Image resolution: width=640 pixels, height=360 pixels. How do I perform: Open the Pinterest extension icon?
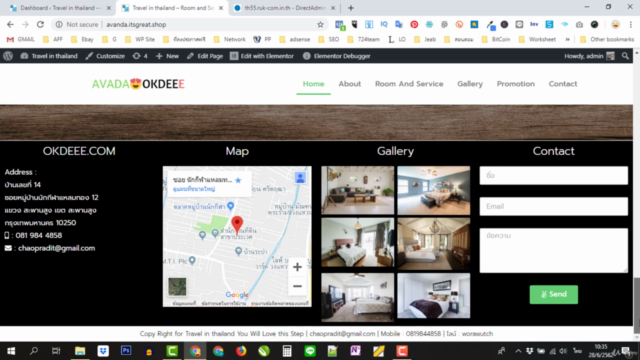[414, 24]
